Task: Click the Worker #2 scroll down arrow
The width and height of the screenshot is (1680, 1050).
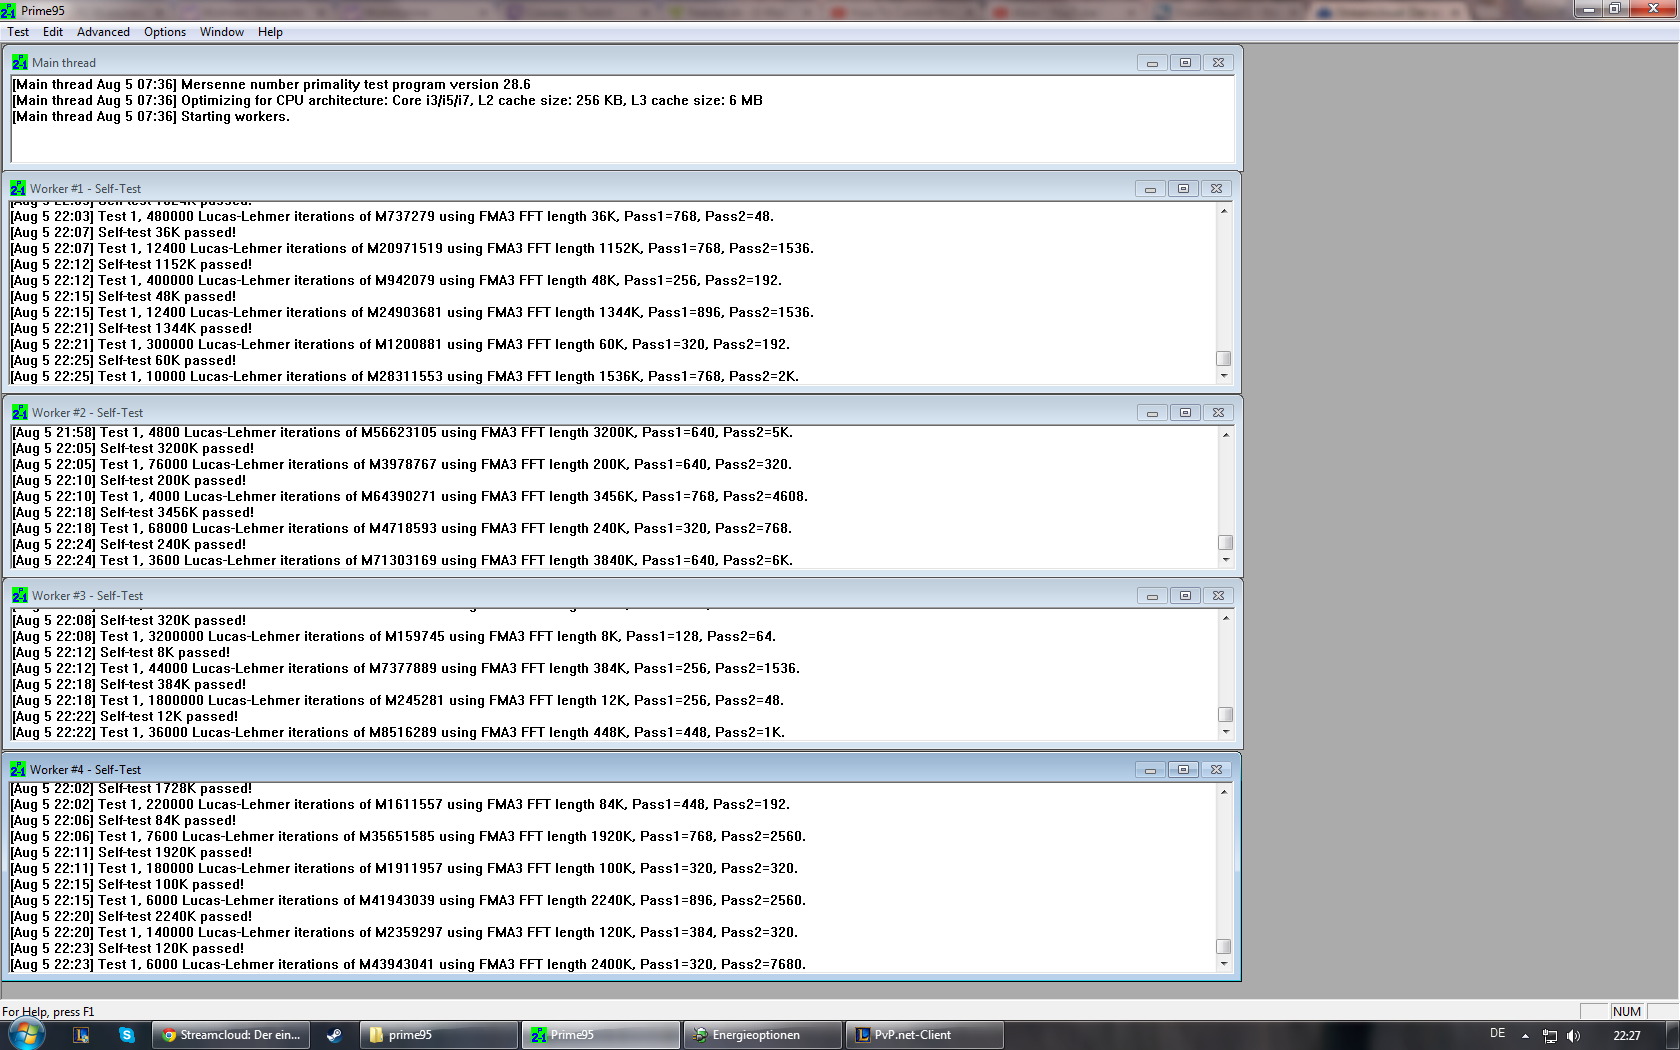Action: tap(1226, 560)
